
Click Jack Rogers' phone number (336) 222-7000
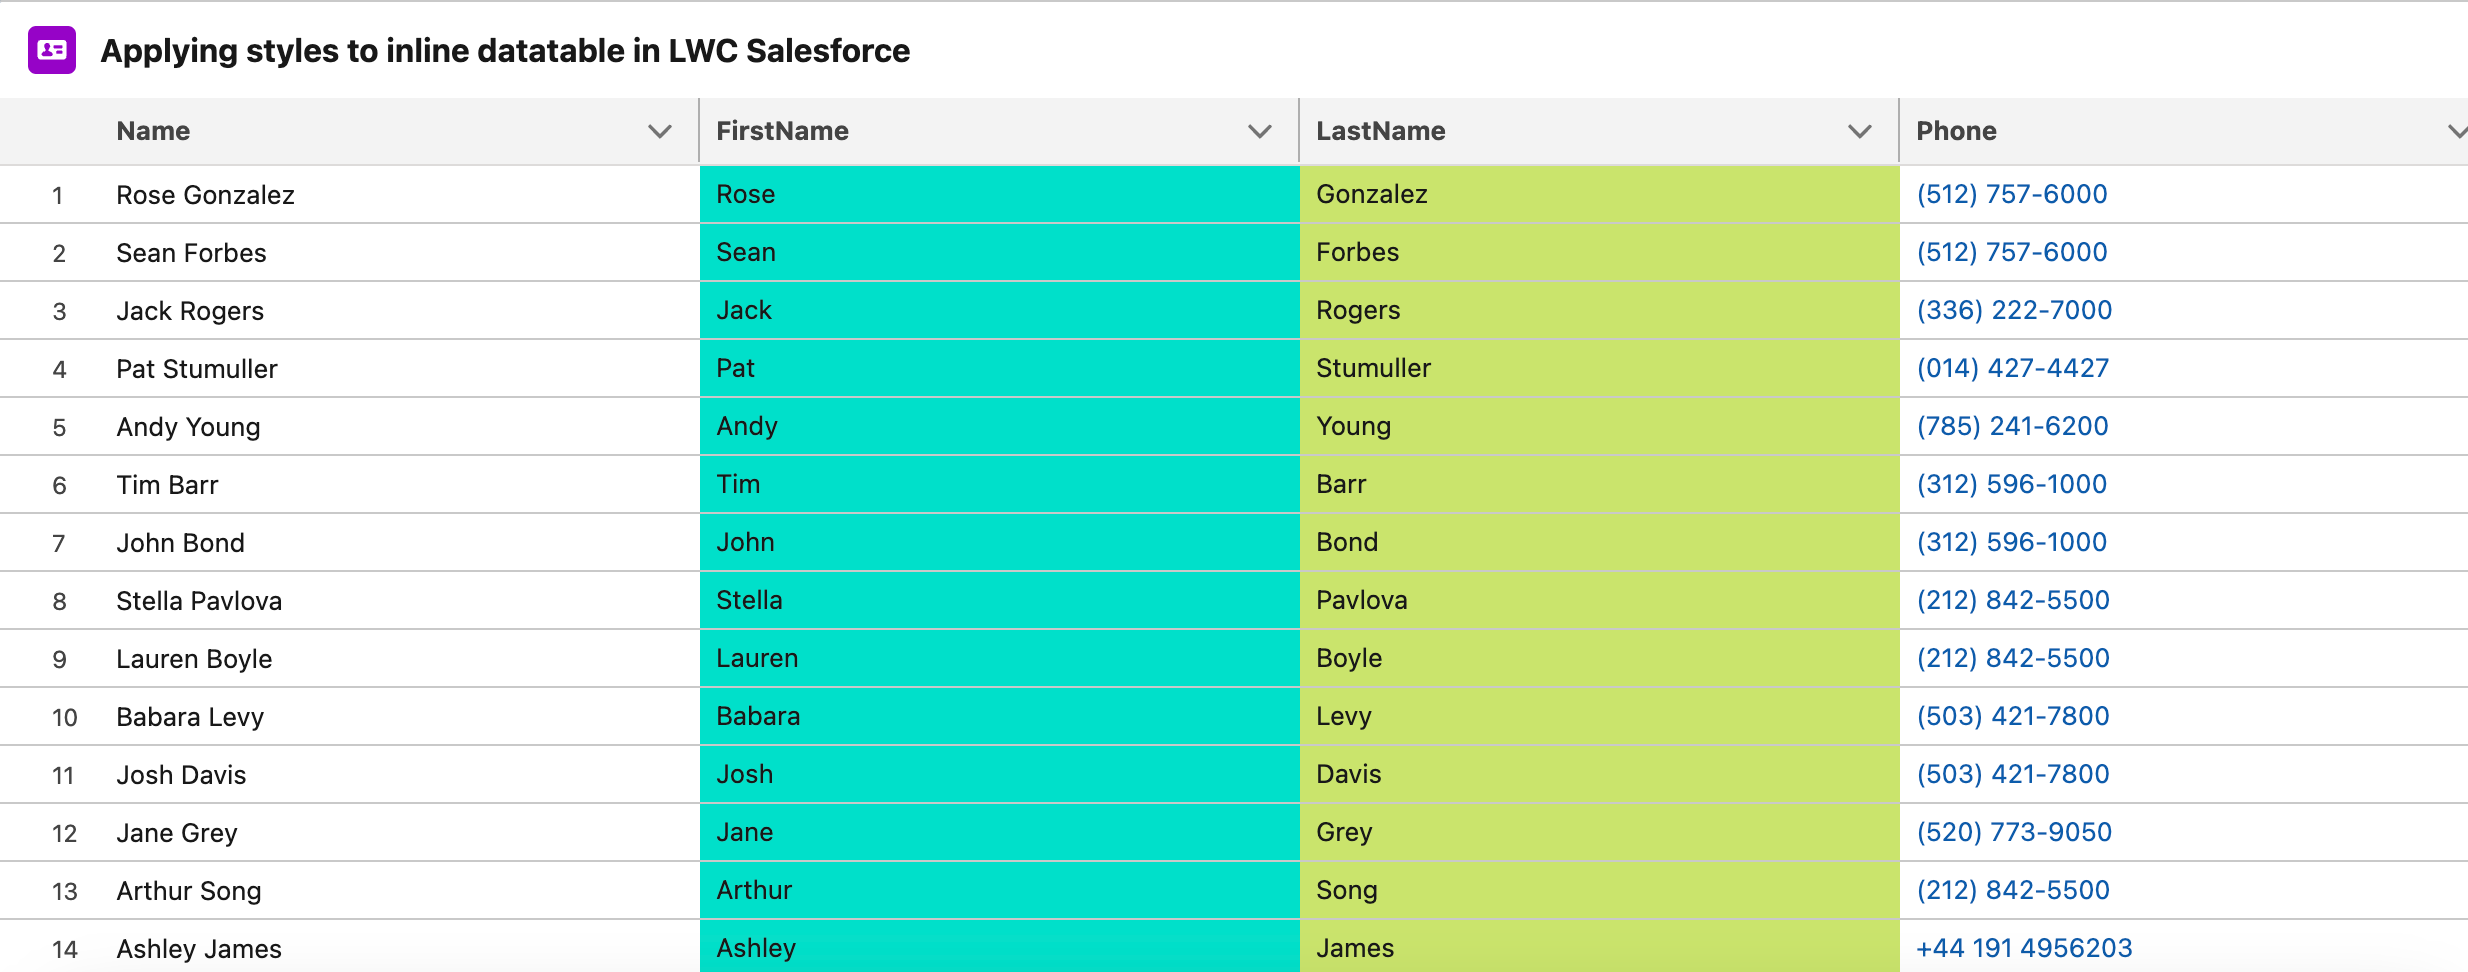2014,310
